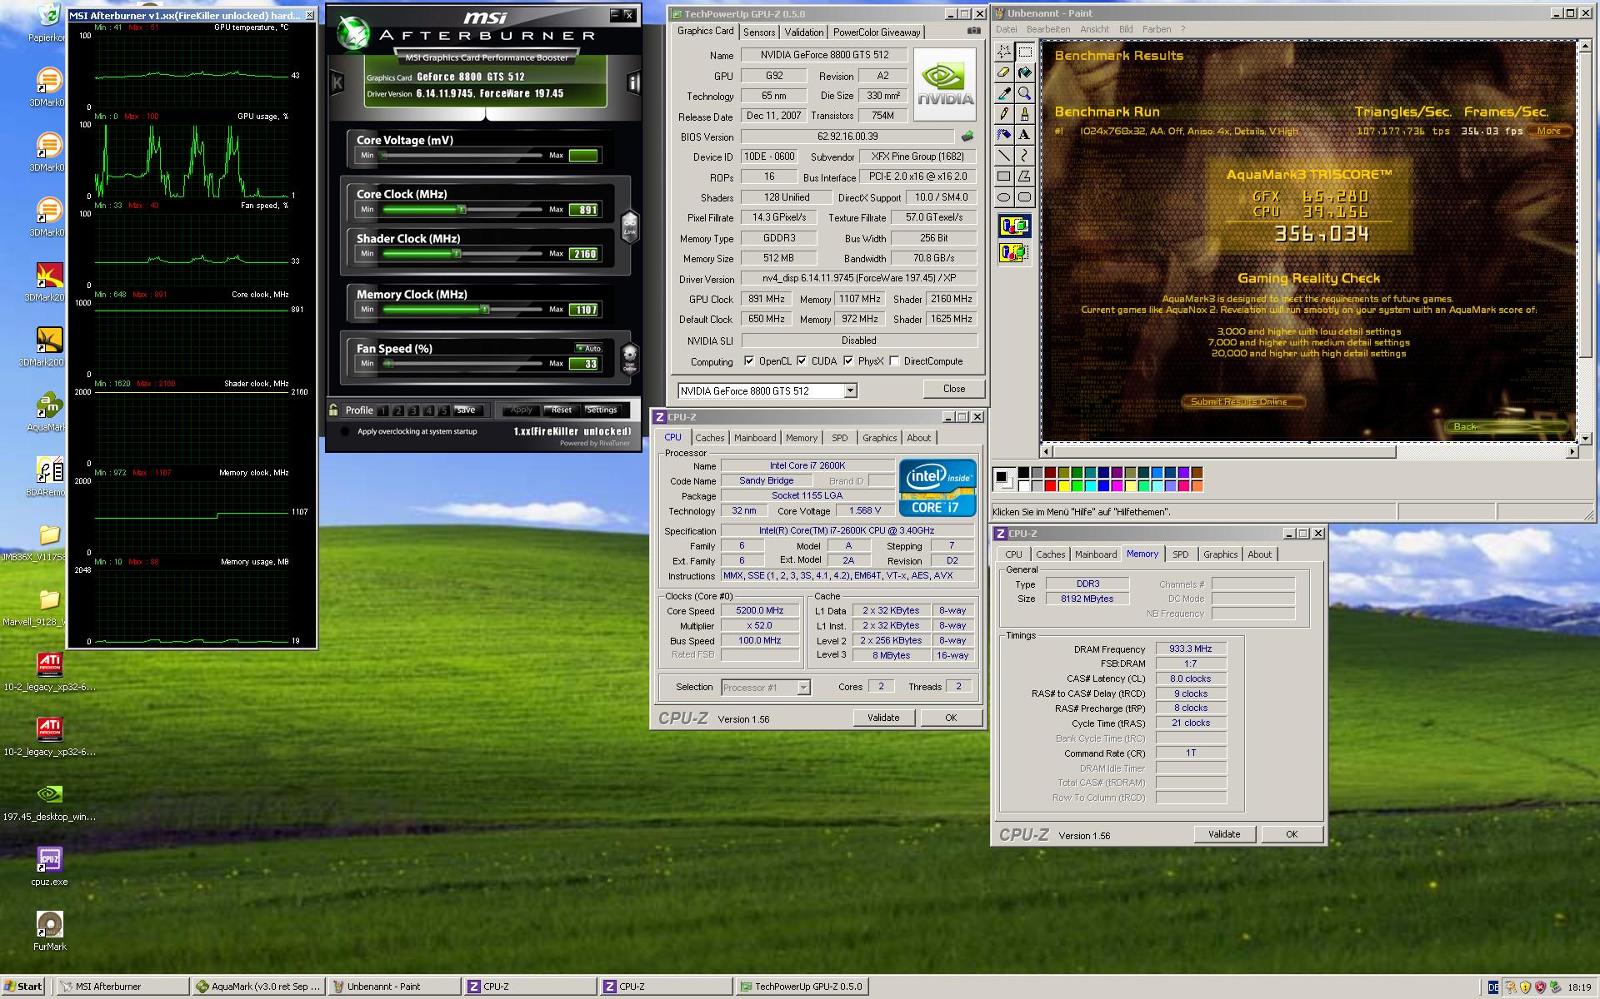Pick the red color swatch in Paint palette

point(1049,486)
